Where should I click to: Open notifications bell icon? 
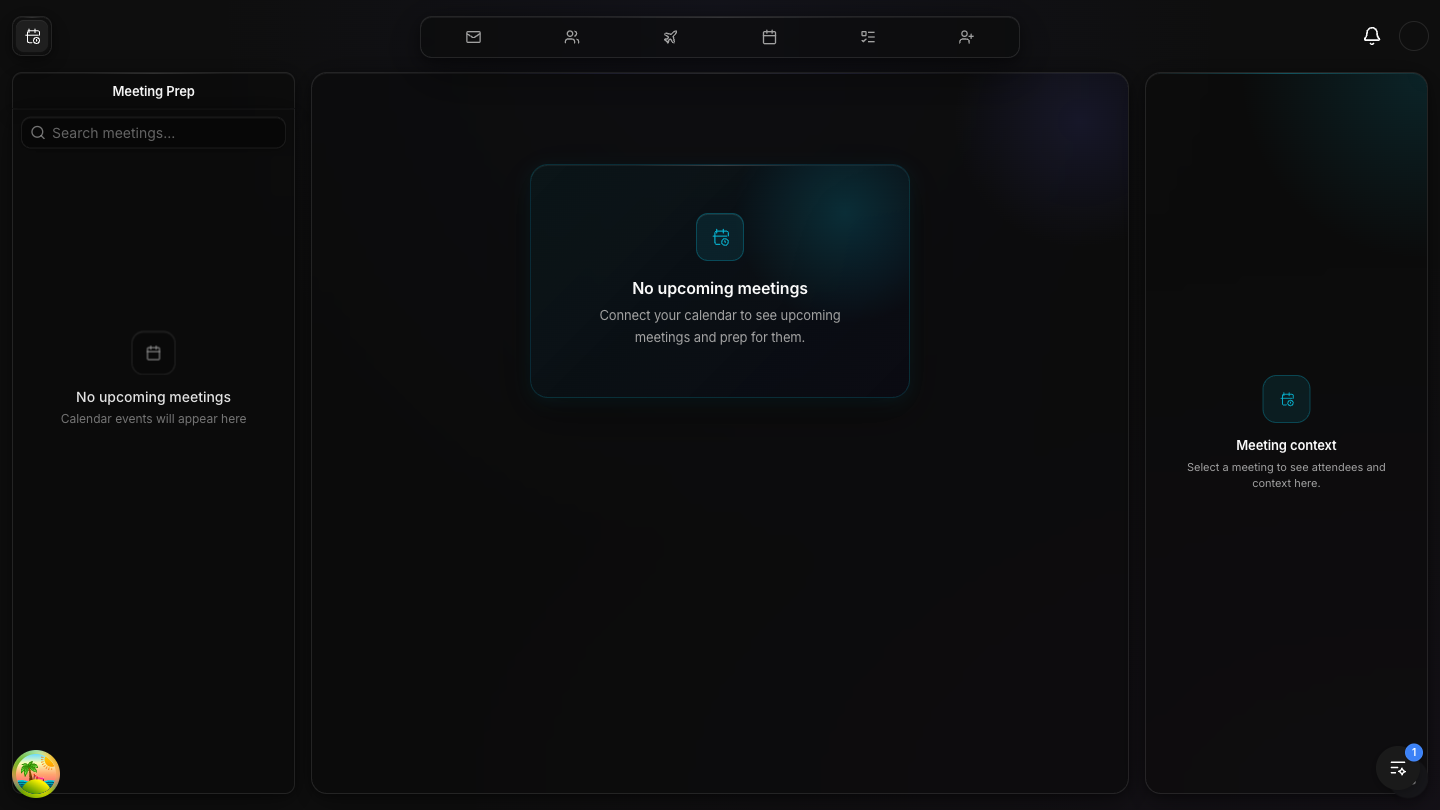coord(1372,36)
